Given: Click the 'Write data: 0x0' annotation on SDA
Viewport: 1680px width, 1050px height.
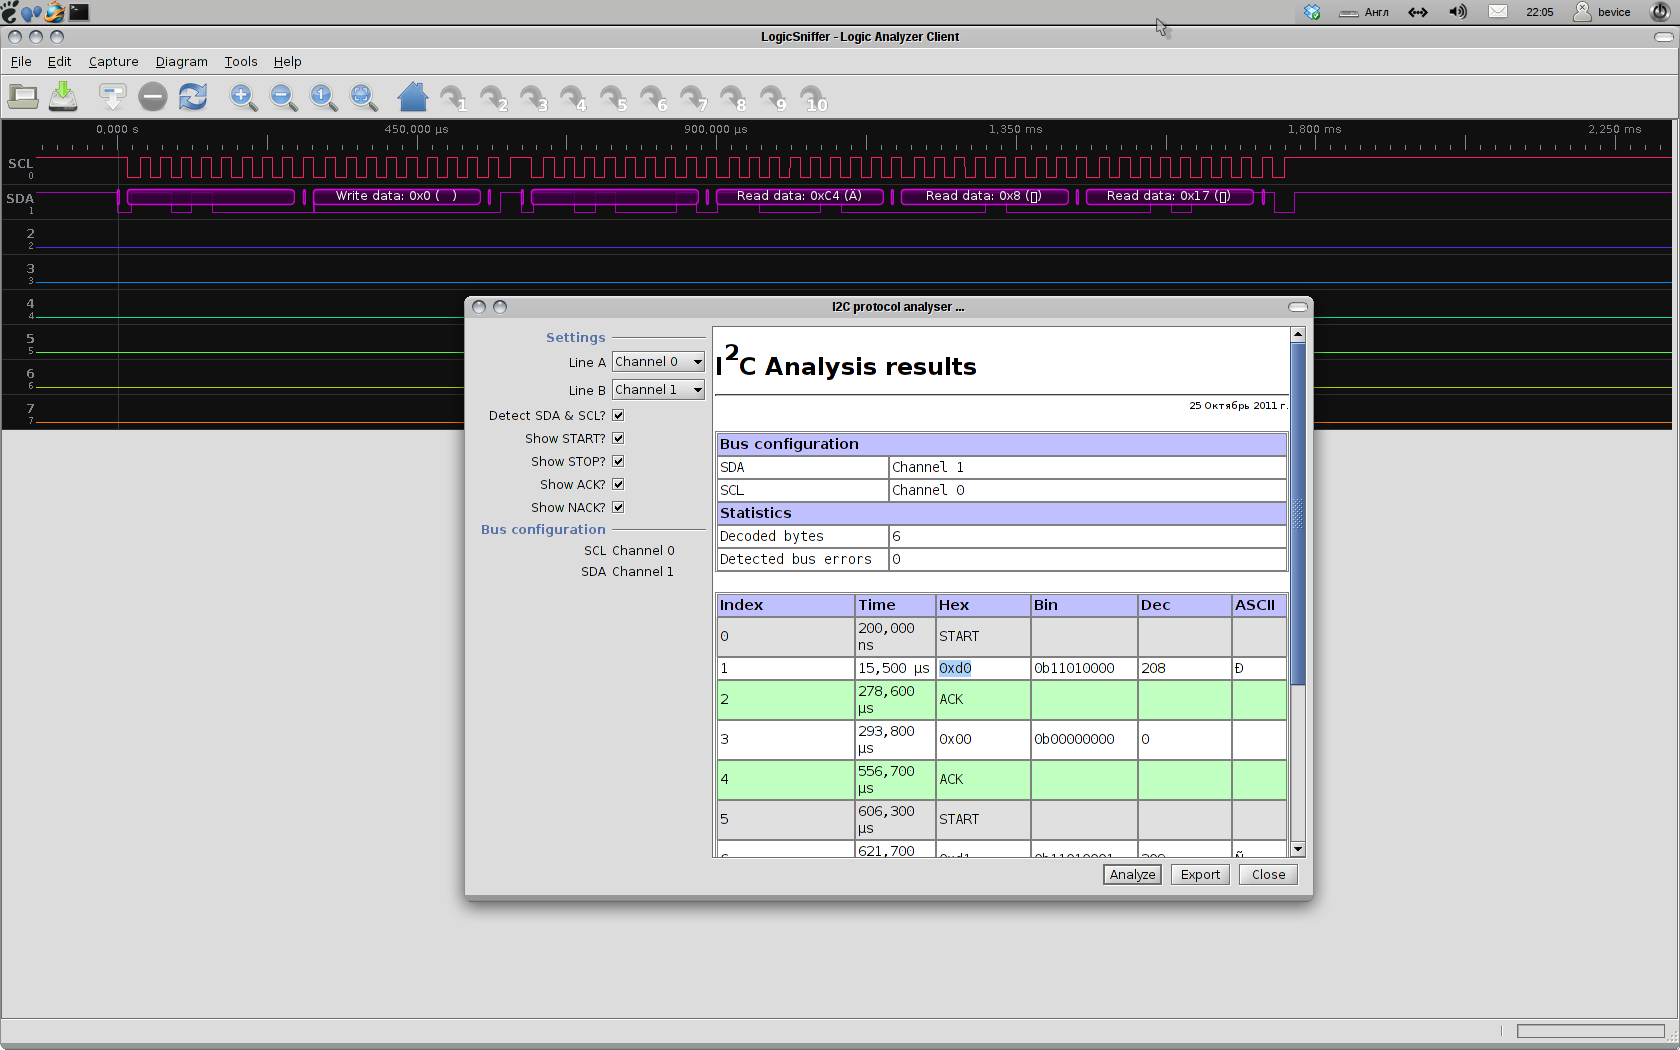Looking at the screenshot, I should (x=397, y=196).
